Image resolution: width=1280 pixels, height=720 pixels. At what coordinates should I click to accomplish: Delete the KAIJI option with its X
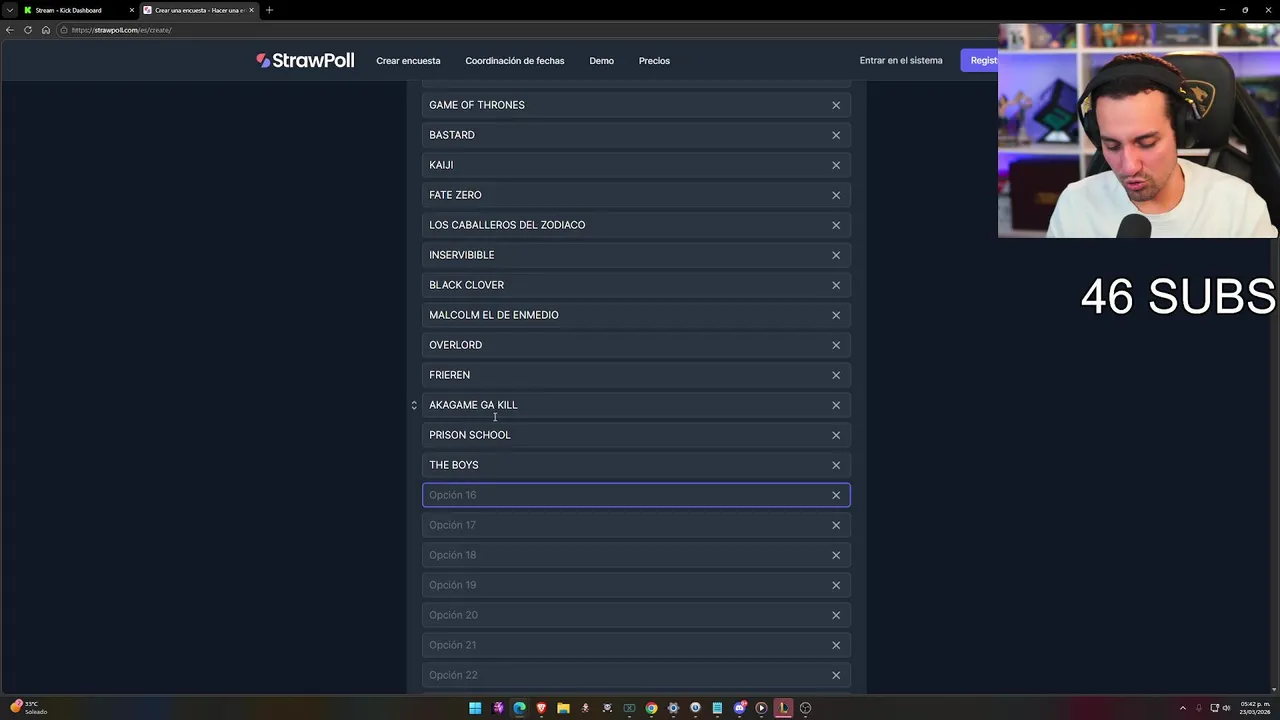click(836, 165)
